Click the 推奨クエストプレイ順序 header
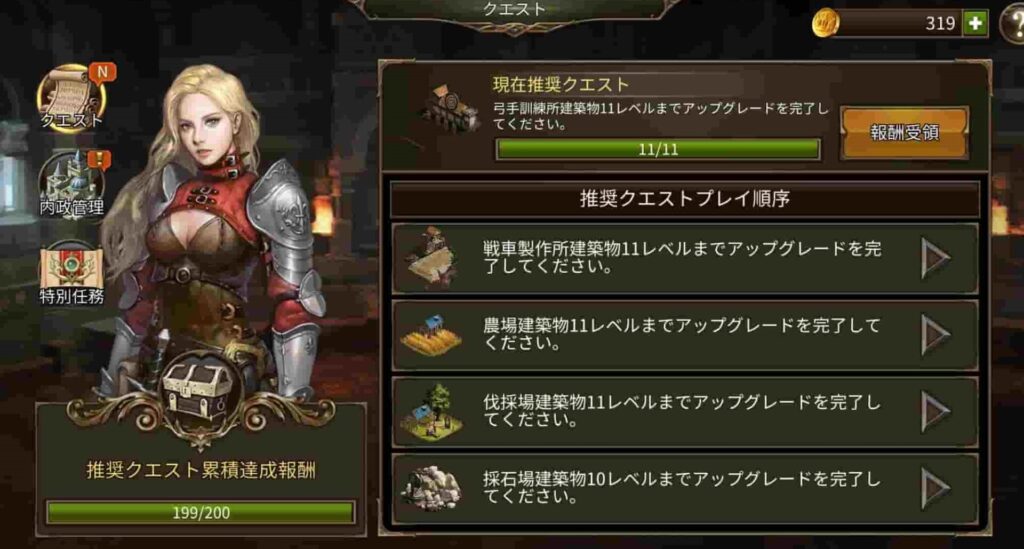Image resolution: width=1024 pixels, height=549 pixels. click(685, 198)
